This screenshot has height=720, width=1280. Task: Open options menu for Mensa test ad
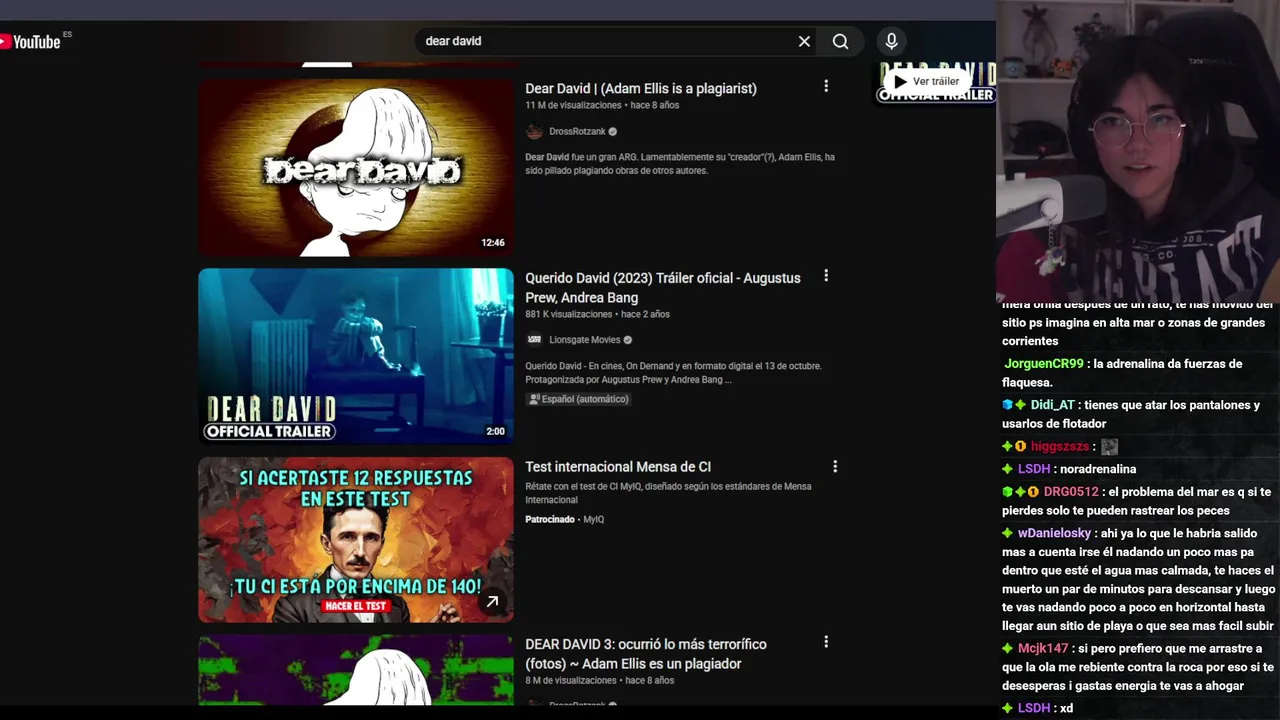pyautogui.click(x=835, y=467)
